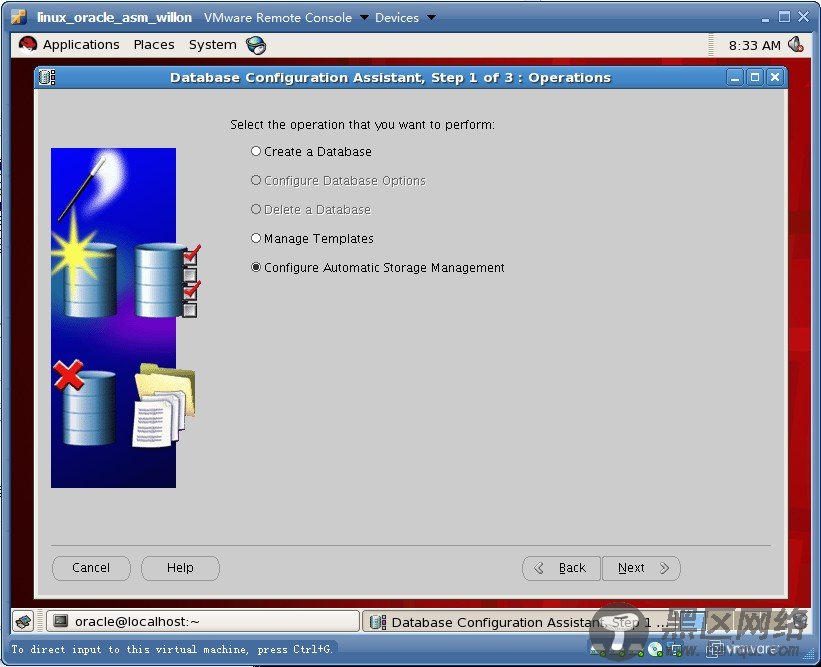Viewport: 821px width, 667px height.
Task: Click the panel handle beside the clock
Action: pos(711,46)
